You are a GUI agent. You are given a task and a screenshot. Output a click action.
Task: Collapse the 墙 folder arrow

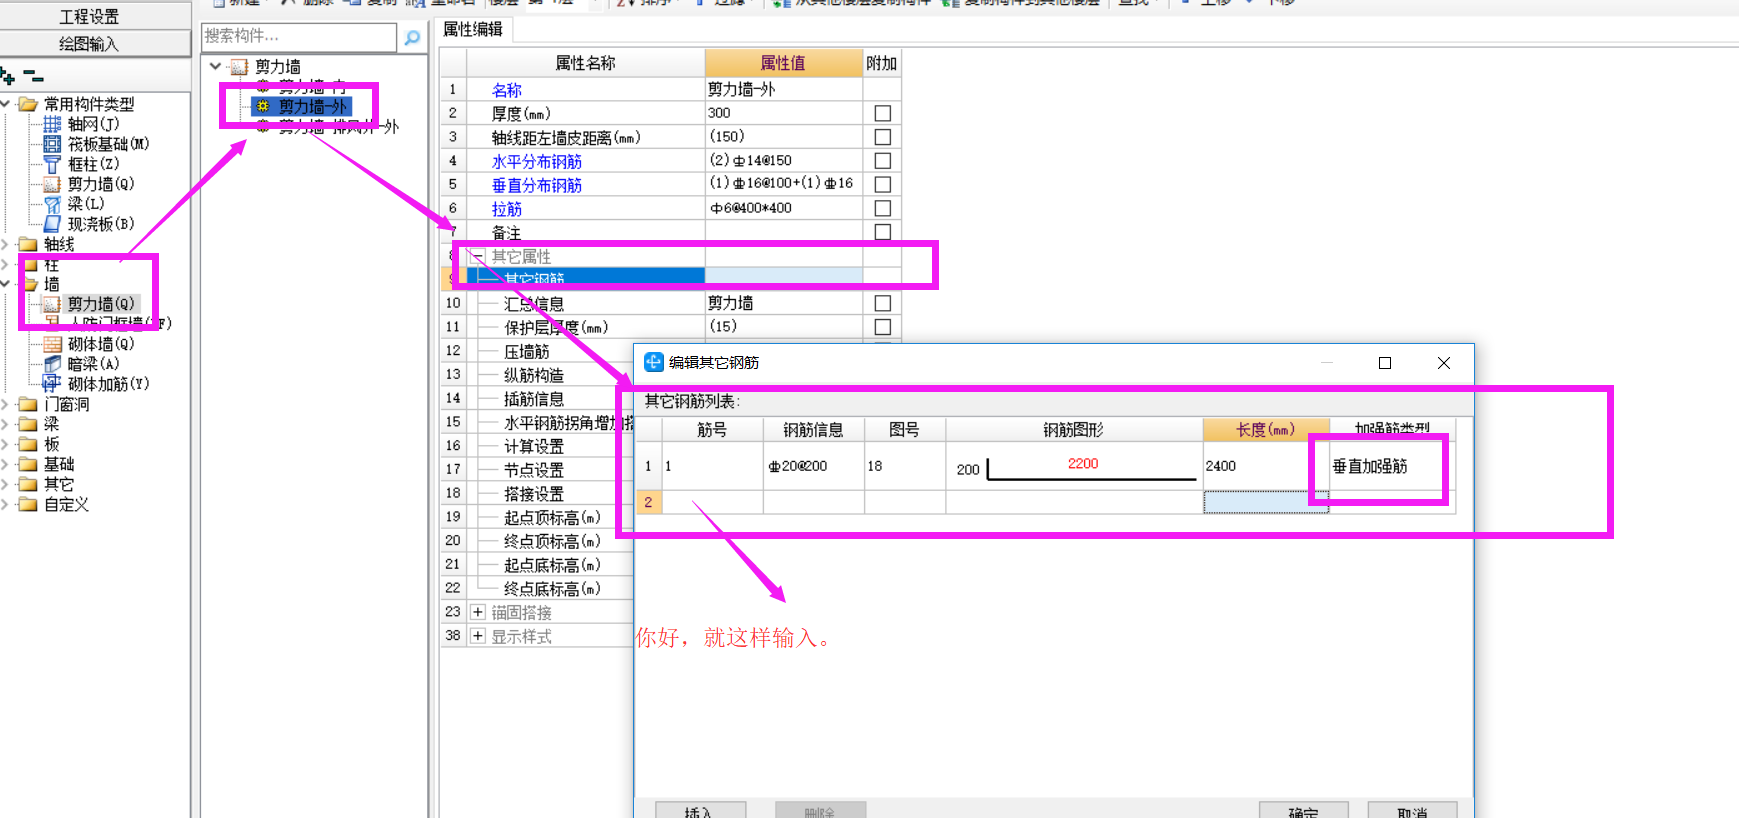pos(6,284)
